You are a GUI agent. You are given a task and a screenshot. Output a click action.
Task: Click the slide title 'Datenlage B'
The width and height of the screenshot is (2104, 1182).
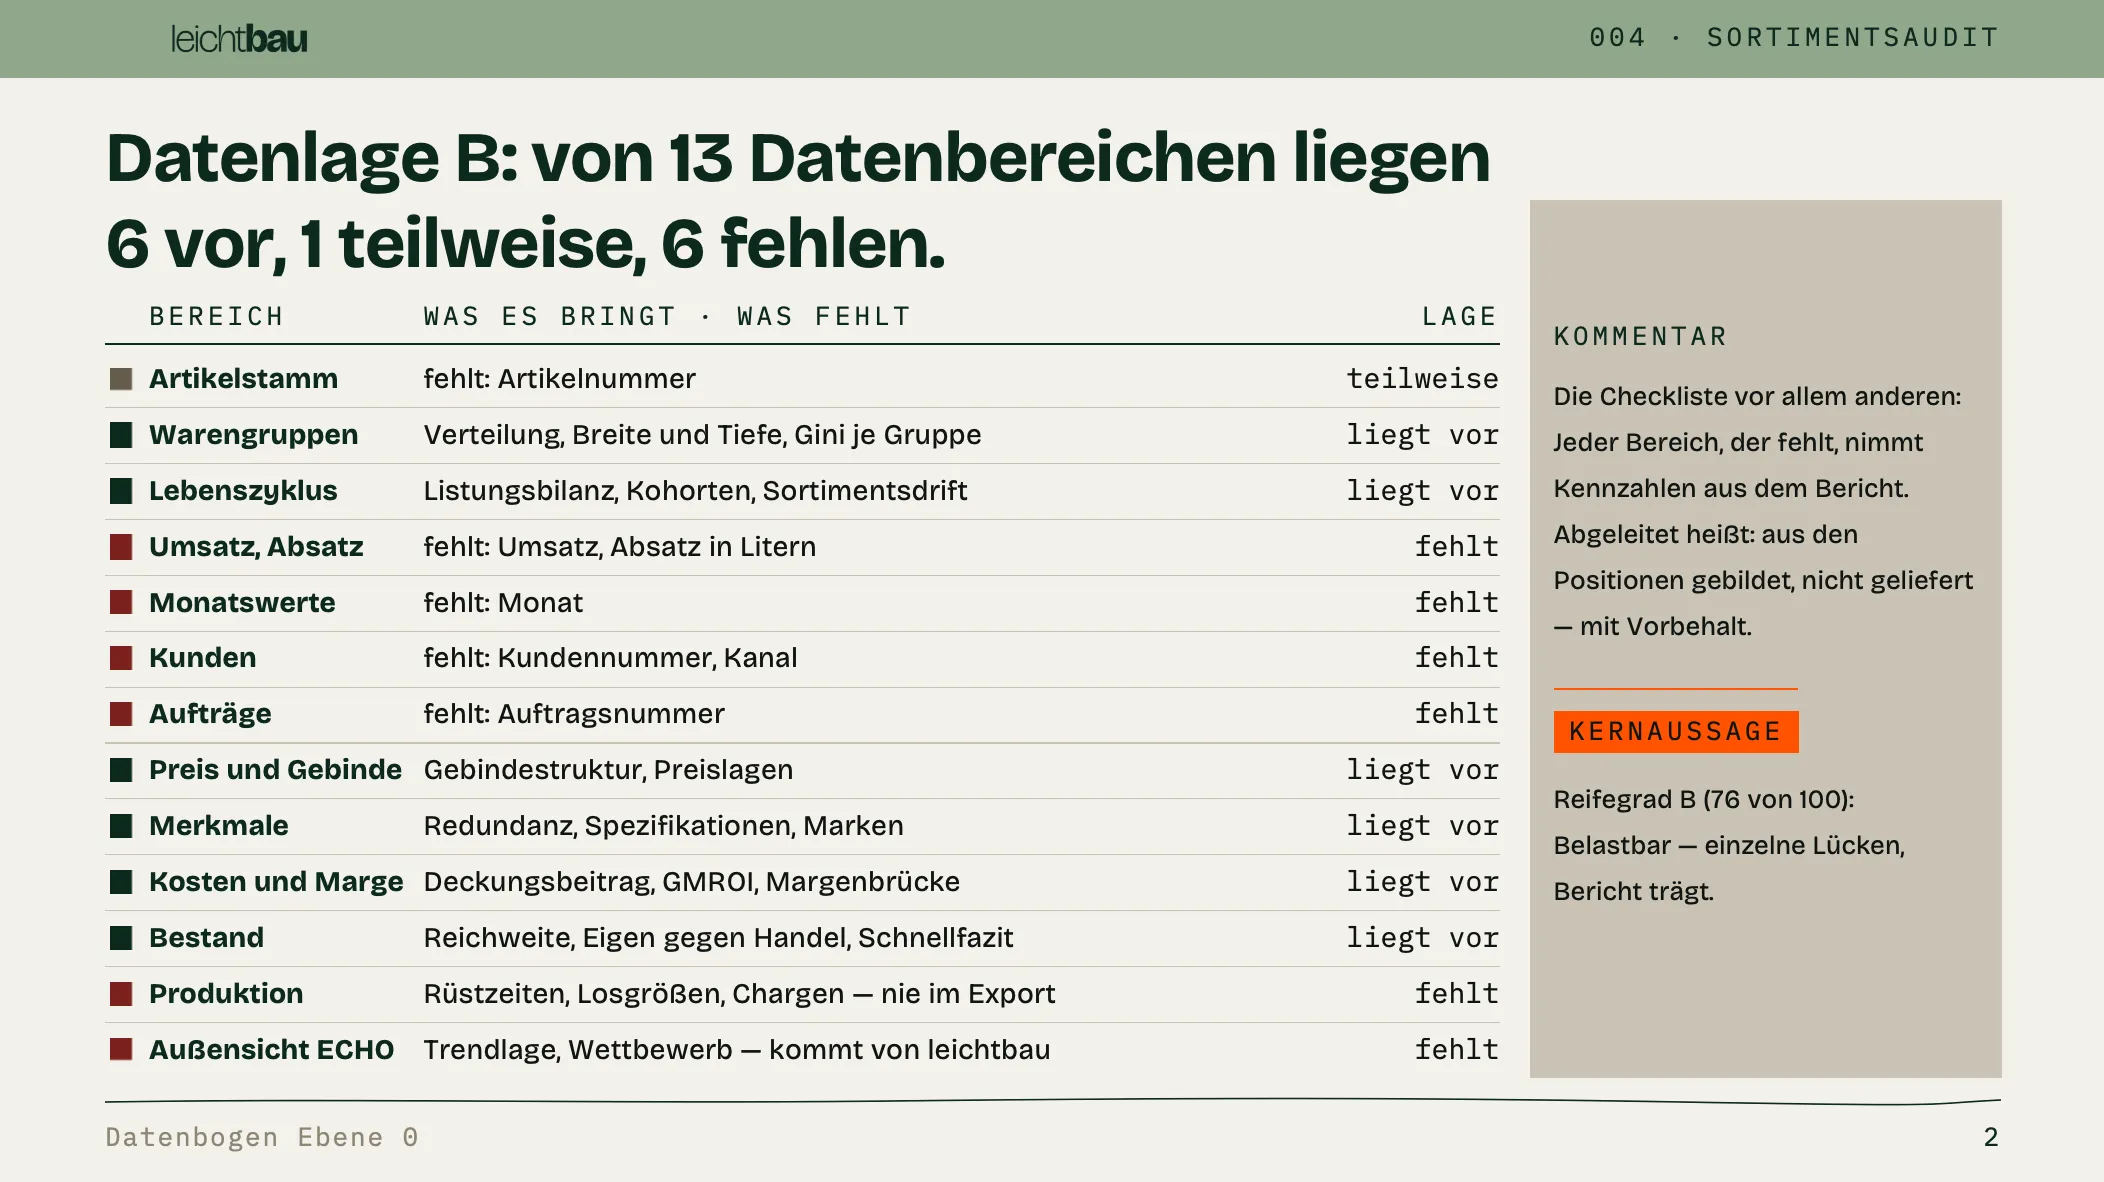[x=798, y=201]
